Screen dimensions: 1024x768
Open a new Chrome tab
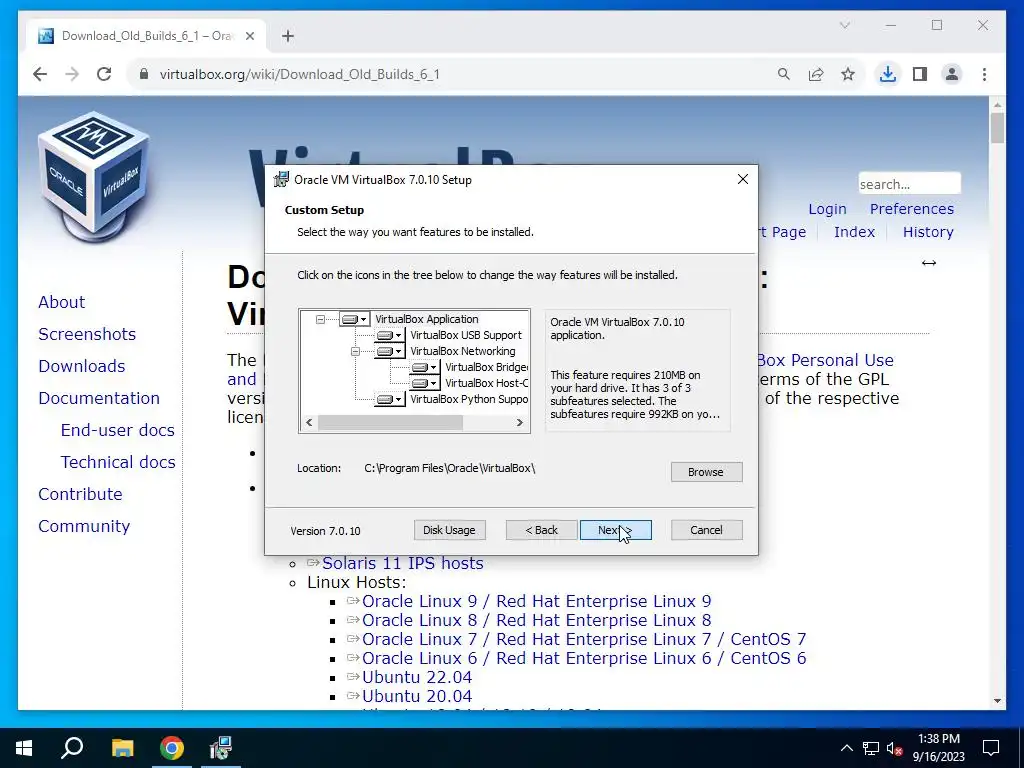[x=288, y=36]
